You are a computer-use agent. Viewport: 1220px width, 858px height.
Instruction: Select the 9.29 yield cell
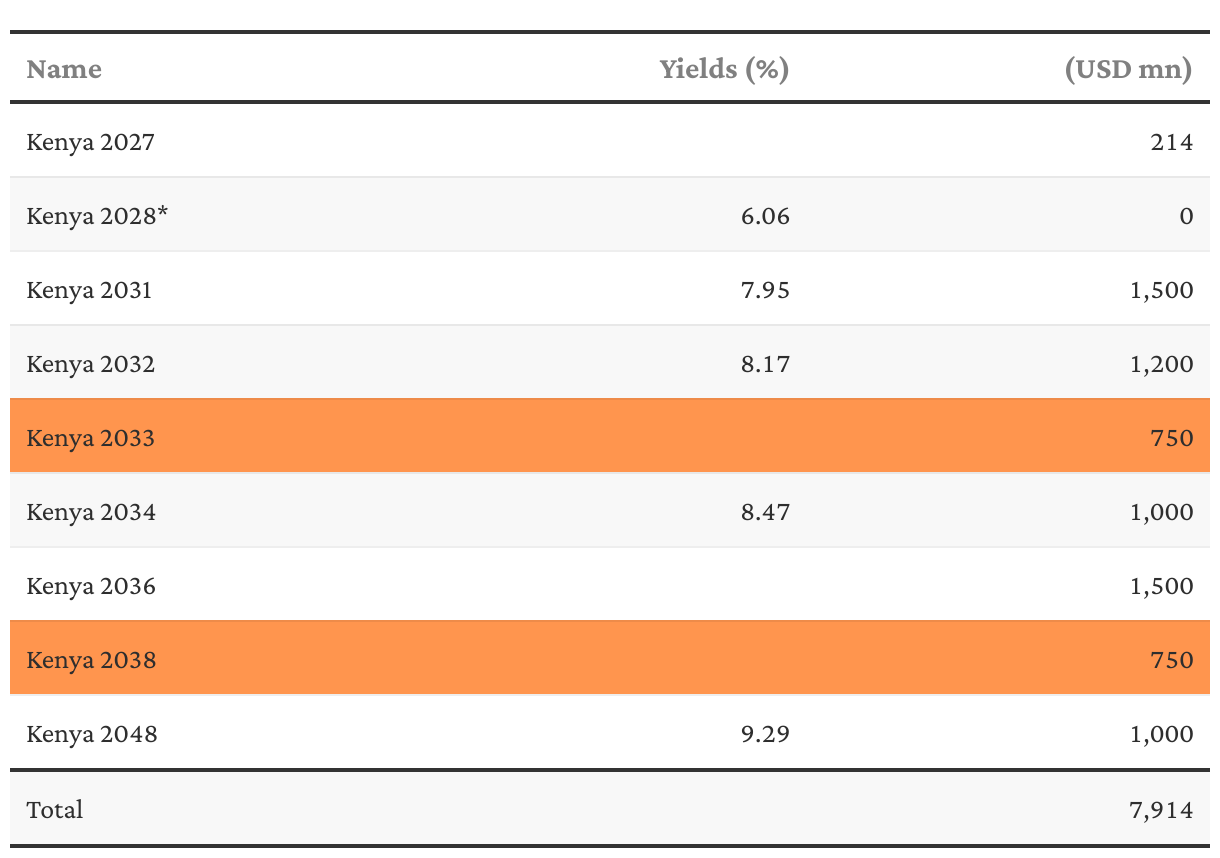click(x=765, y=734)
